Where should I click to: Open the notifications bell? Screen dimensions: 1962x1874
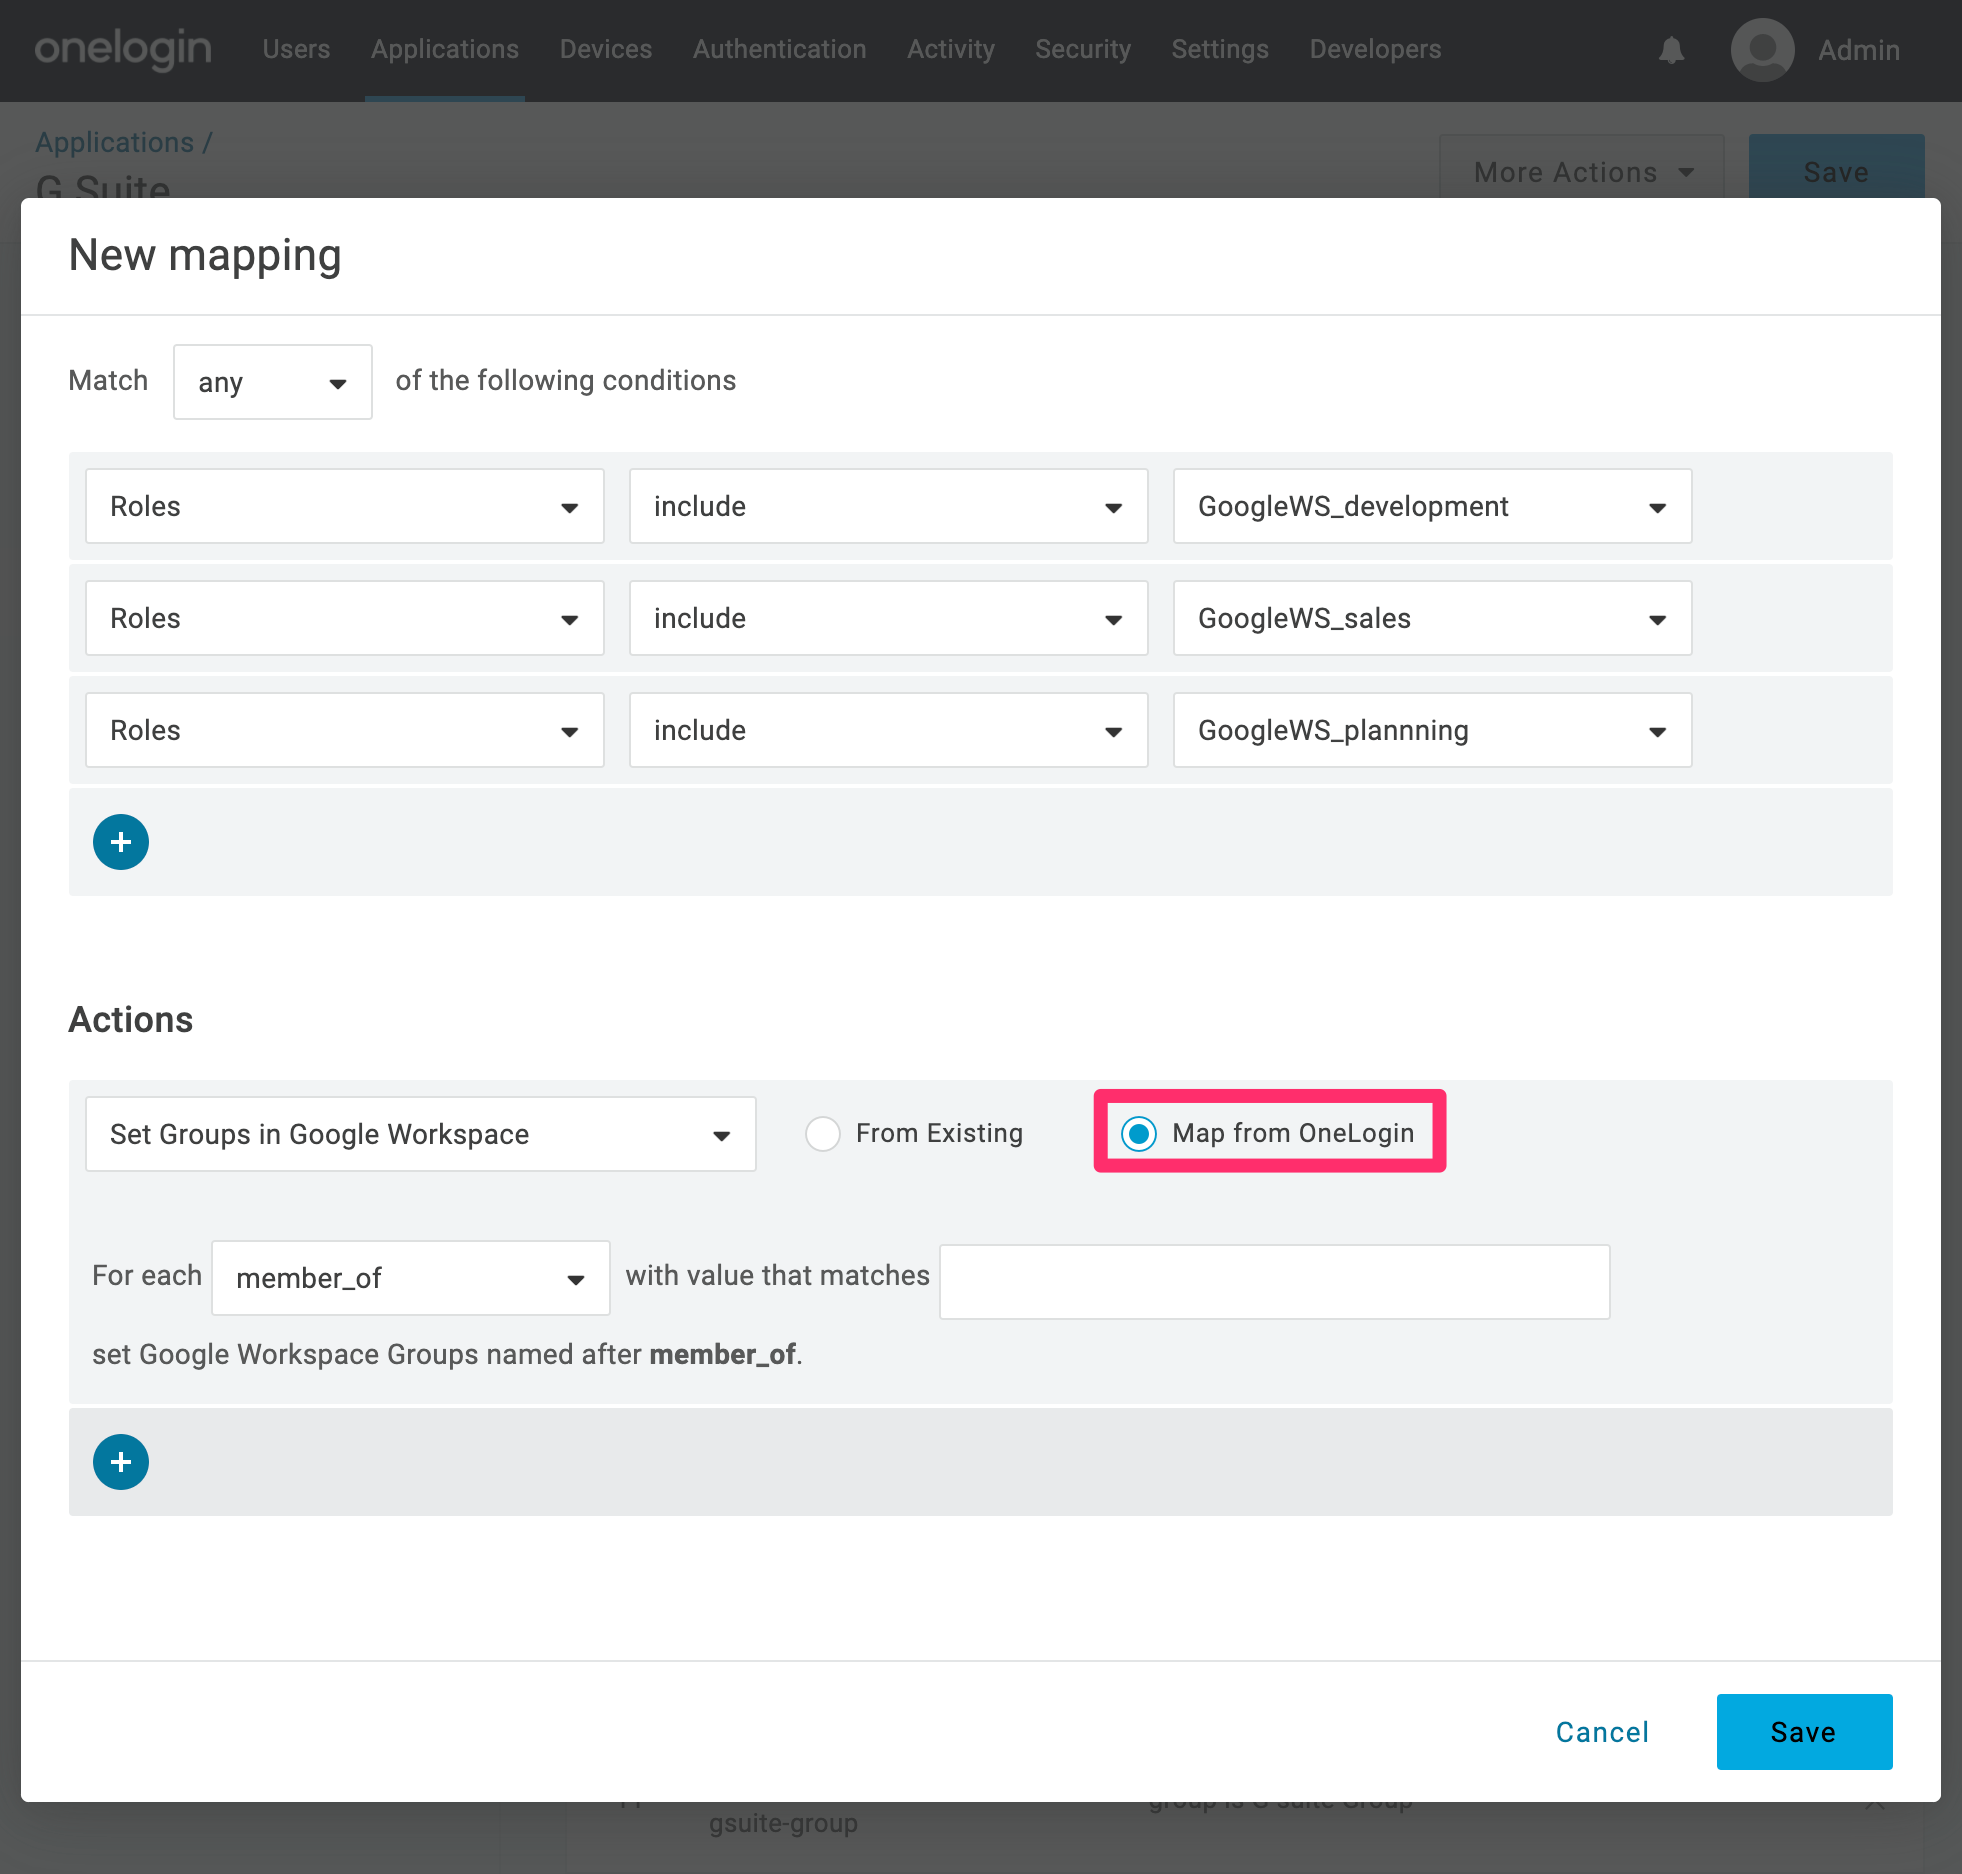(1671, 50)
